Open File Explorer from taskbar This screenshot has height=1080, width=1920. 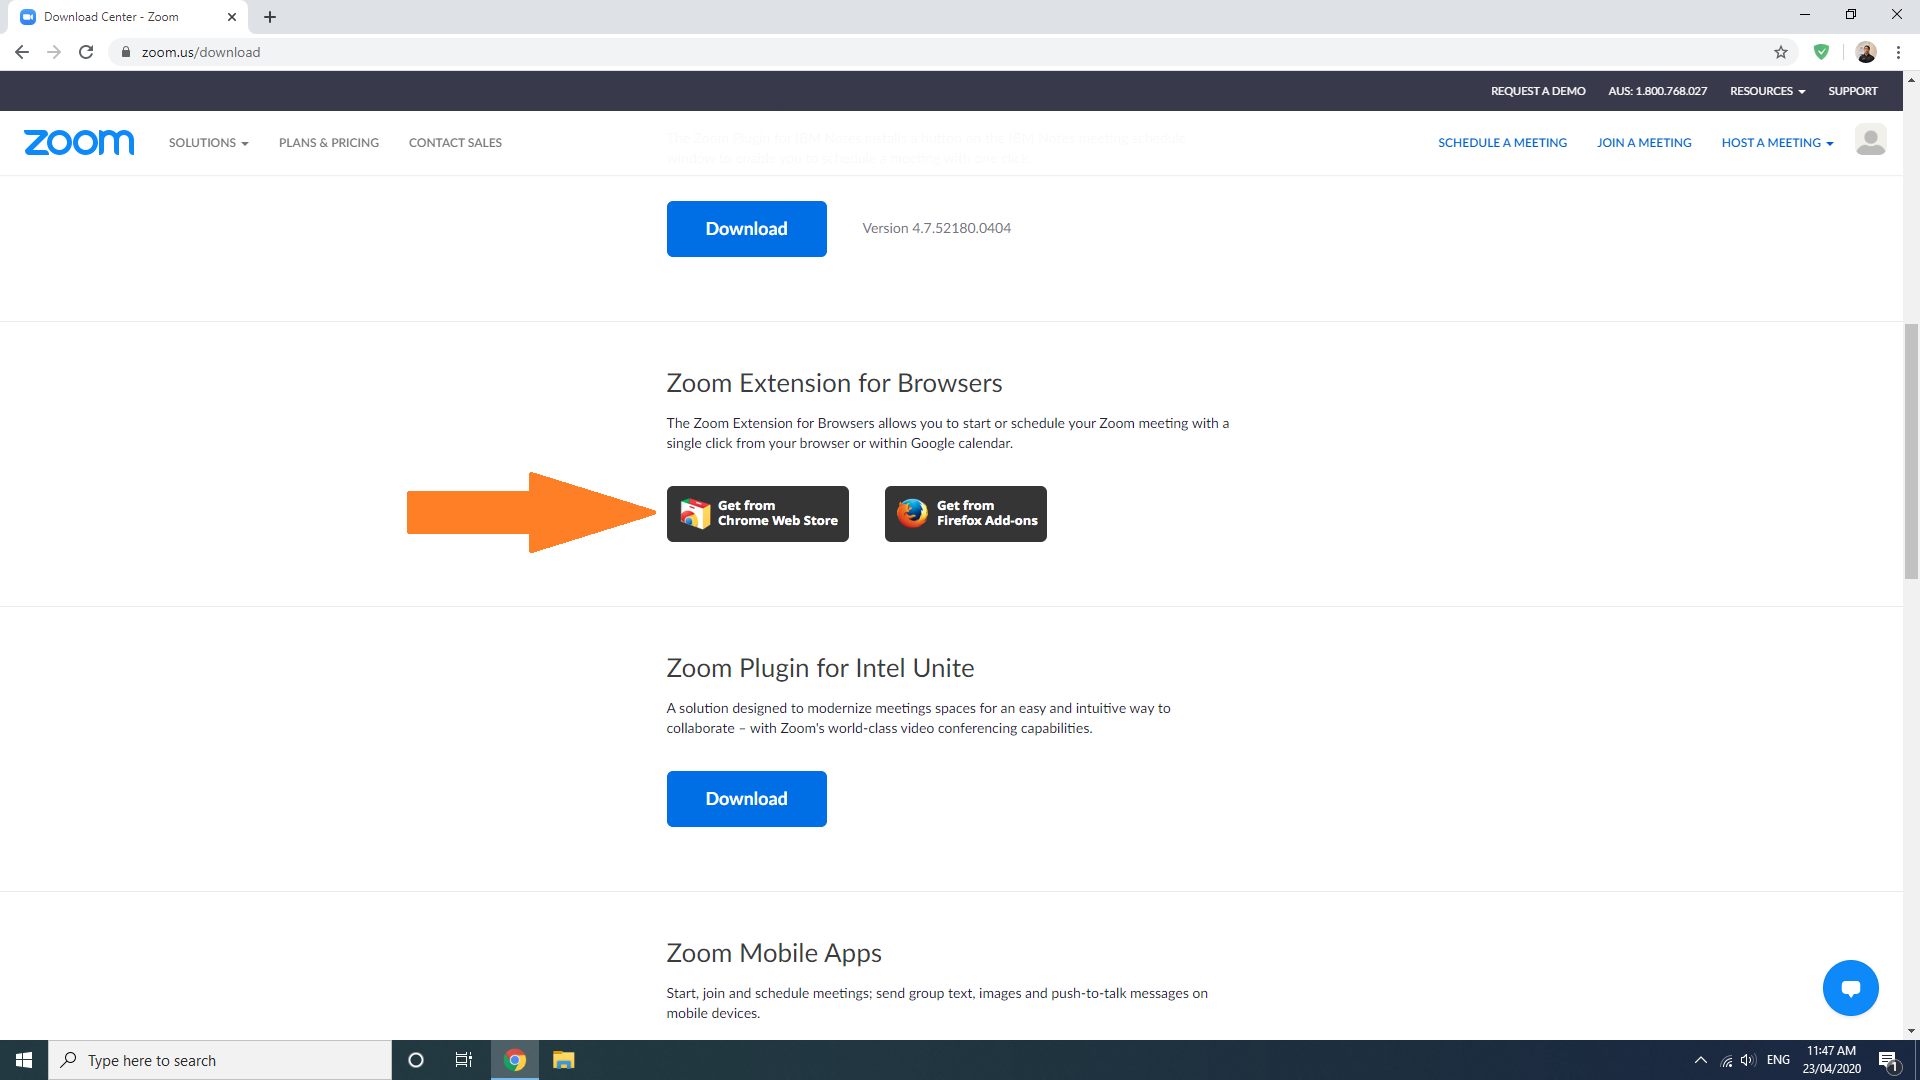coord(564,1060)
